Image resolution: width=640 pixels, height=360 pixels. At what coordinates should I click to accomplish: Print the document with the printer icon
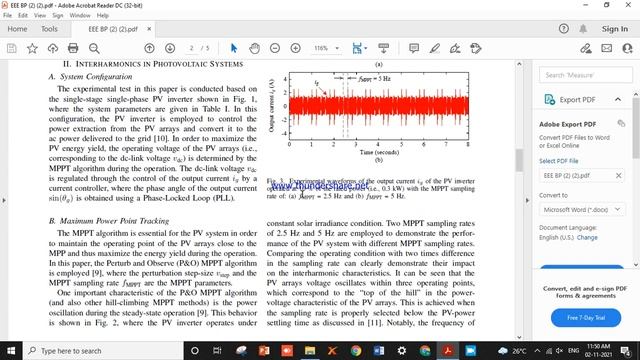coord(73,48)
